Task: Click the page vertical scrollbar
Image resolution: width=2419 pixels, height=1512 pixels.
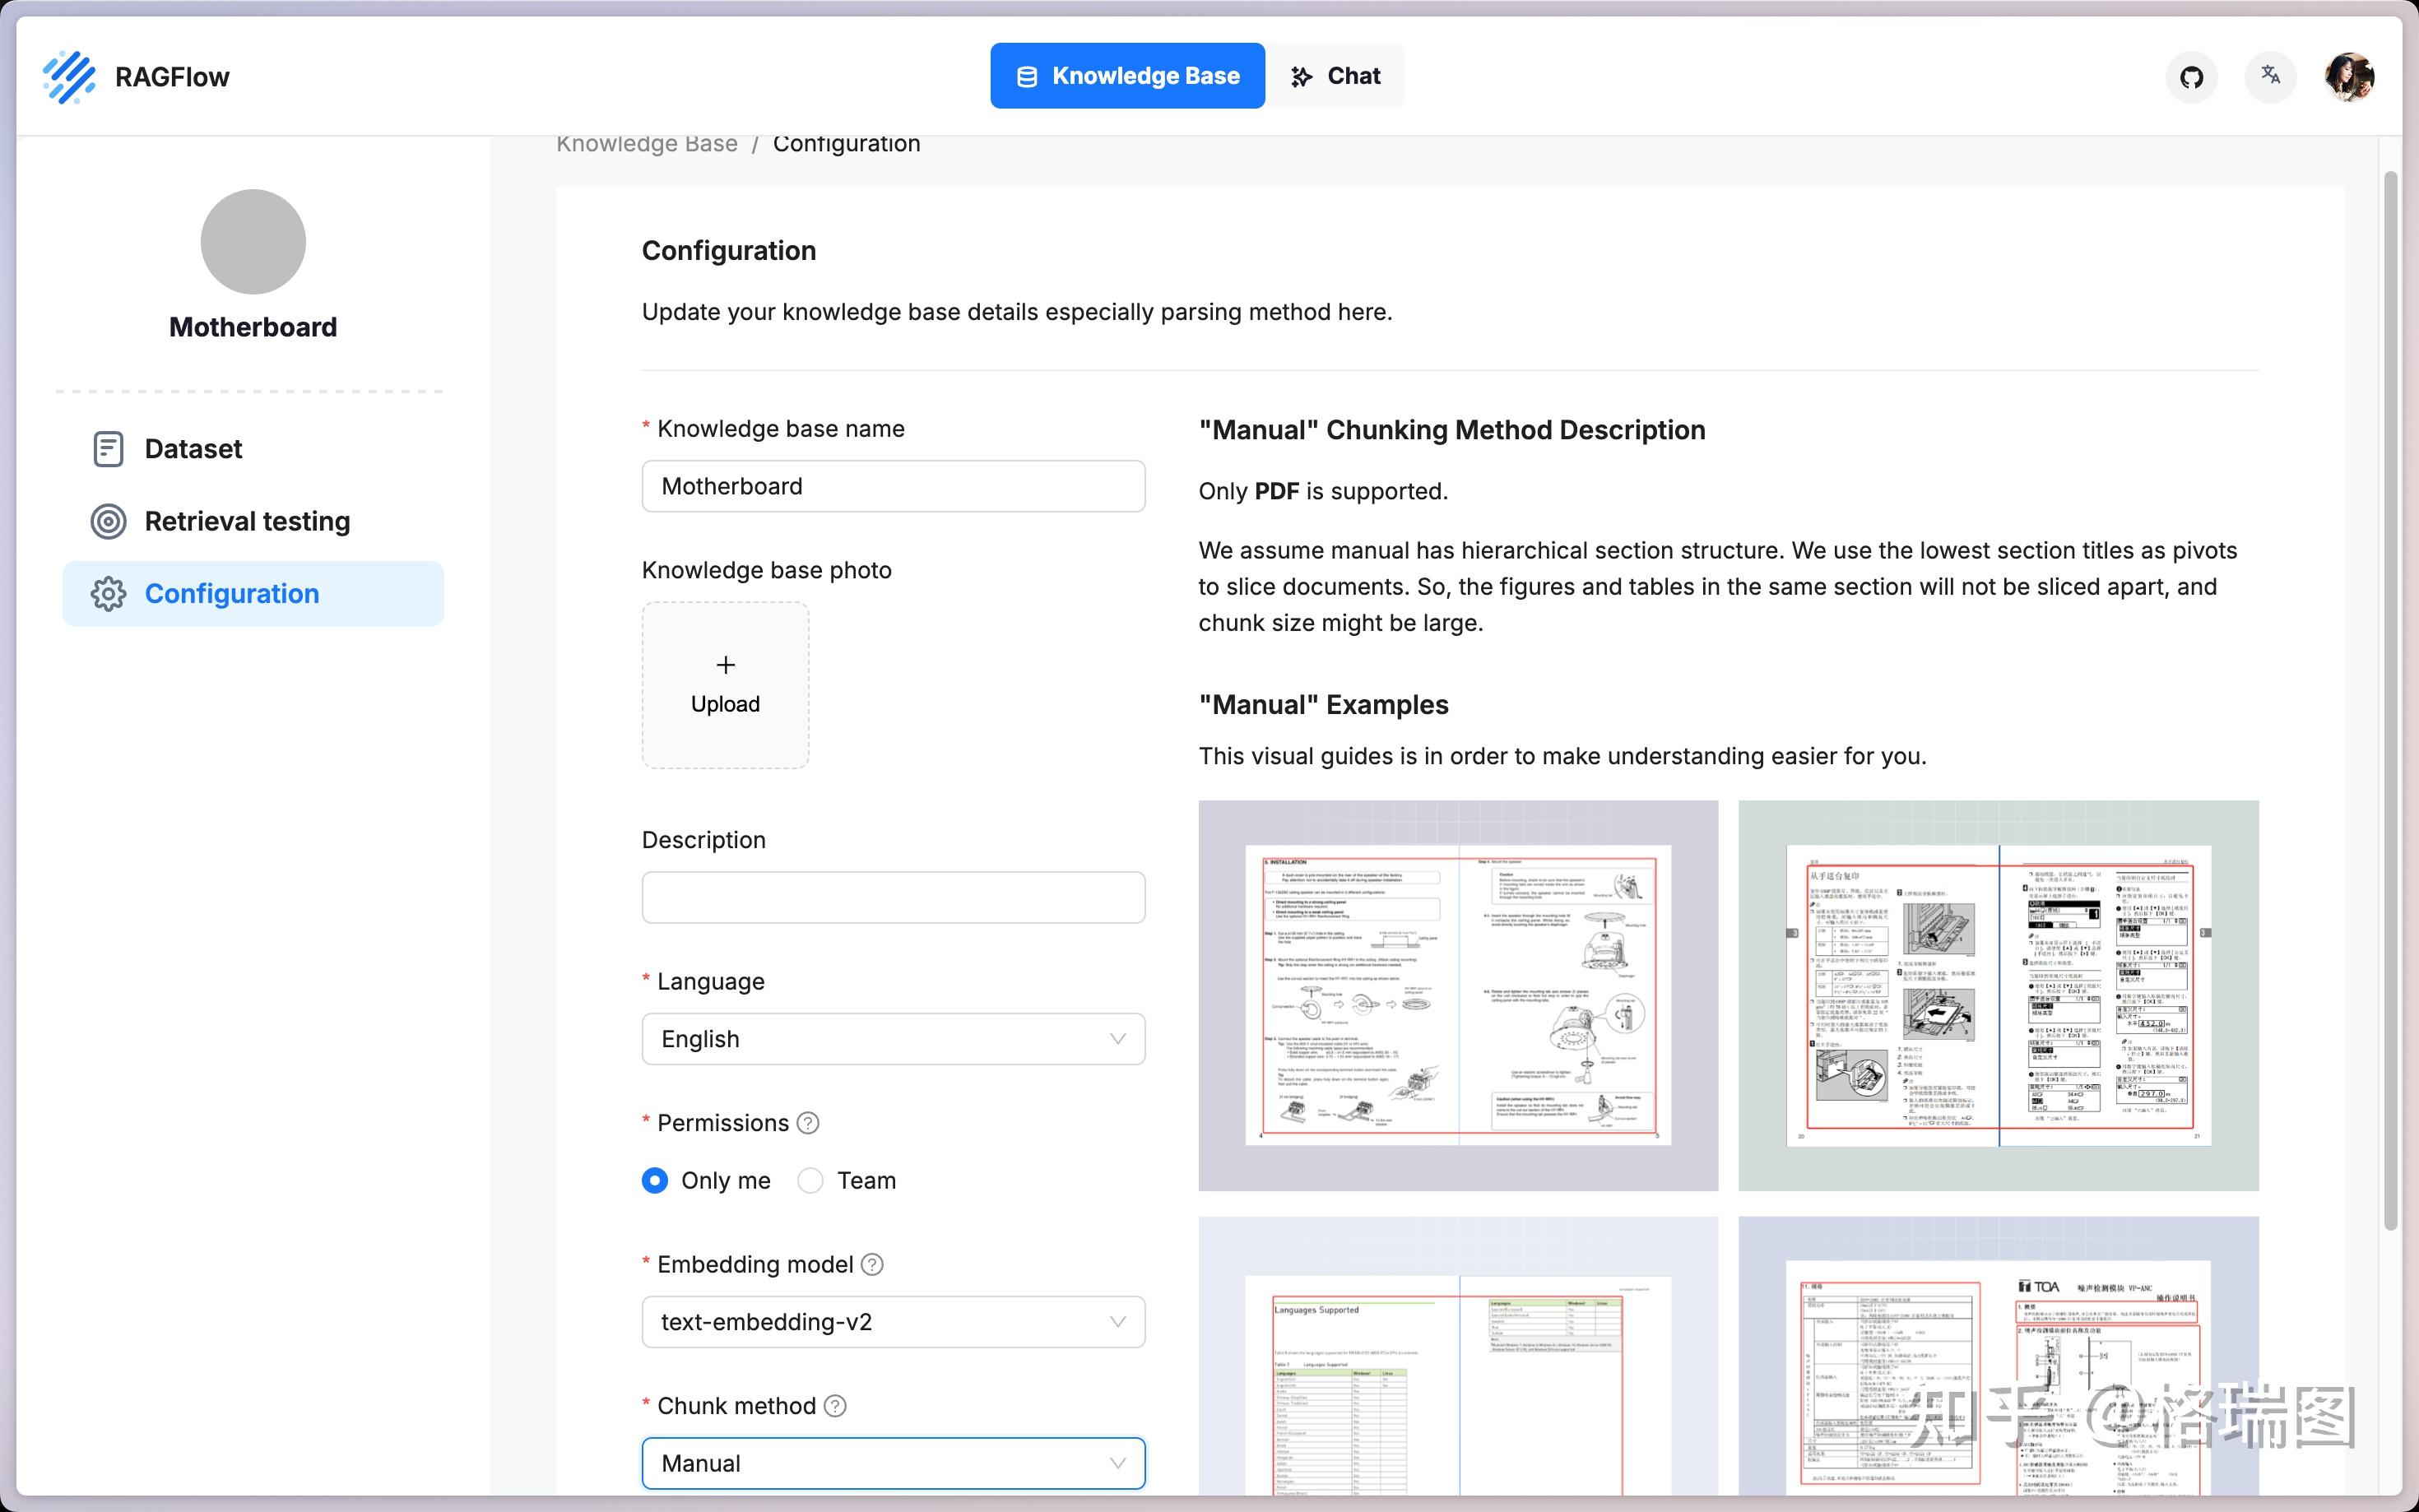Action: click(2390, 700)
